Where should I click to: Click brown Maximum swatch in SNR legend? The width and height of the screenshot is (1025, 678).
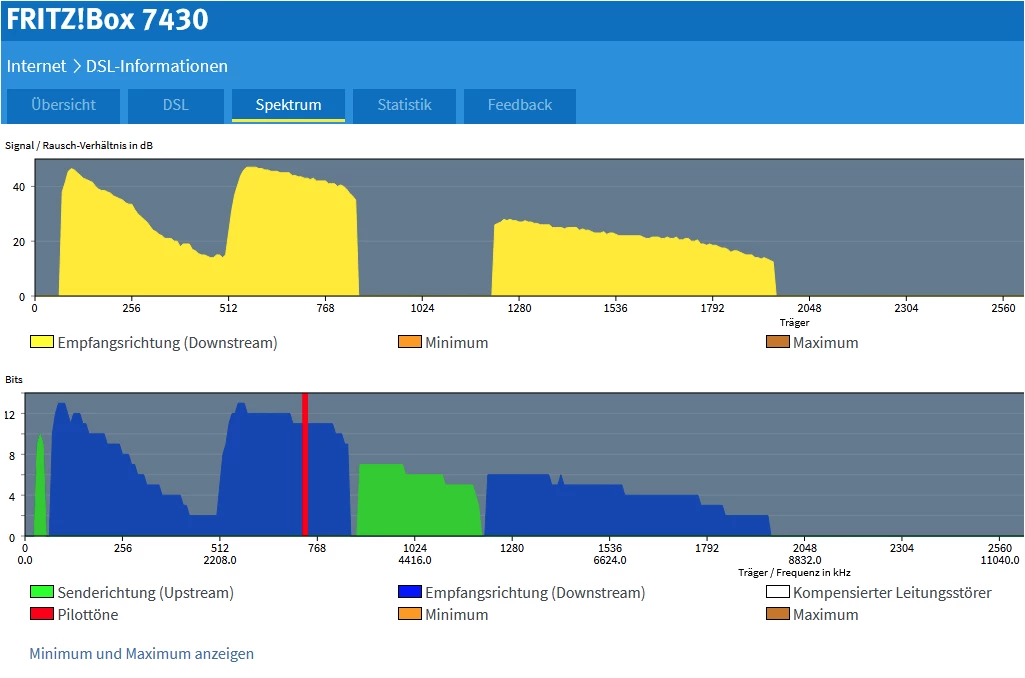[778, 342]
